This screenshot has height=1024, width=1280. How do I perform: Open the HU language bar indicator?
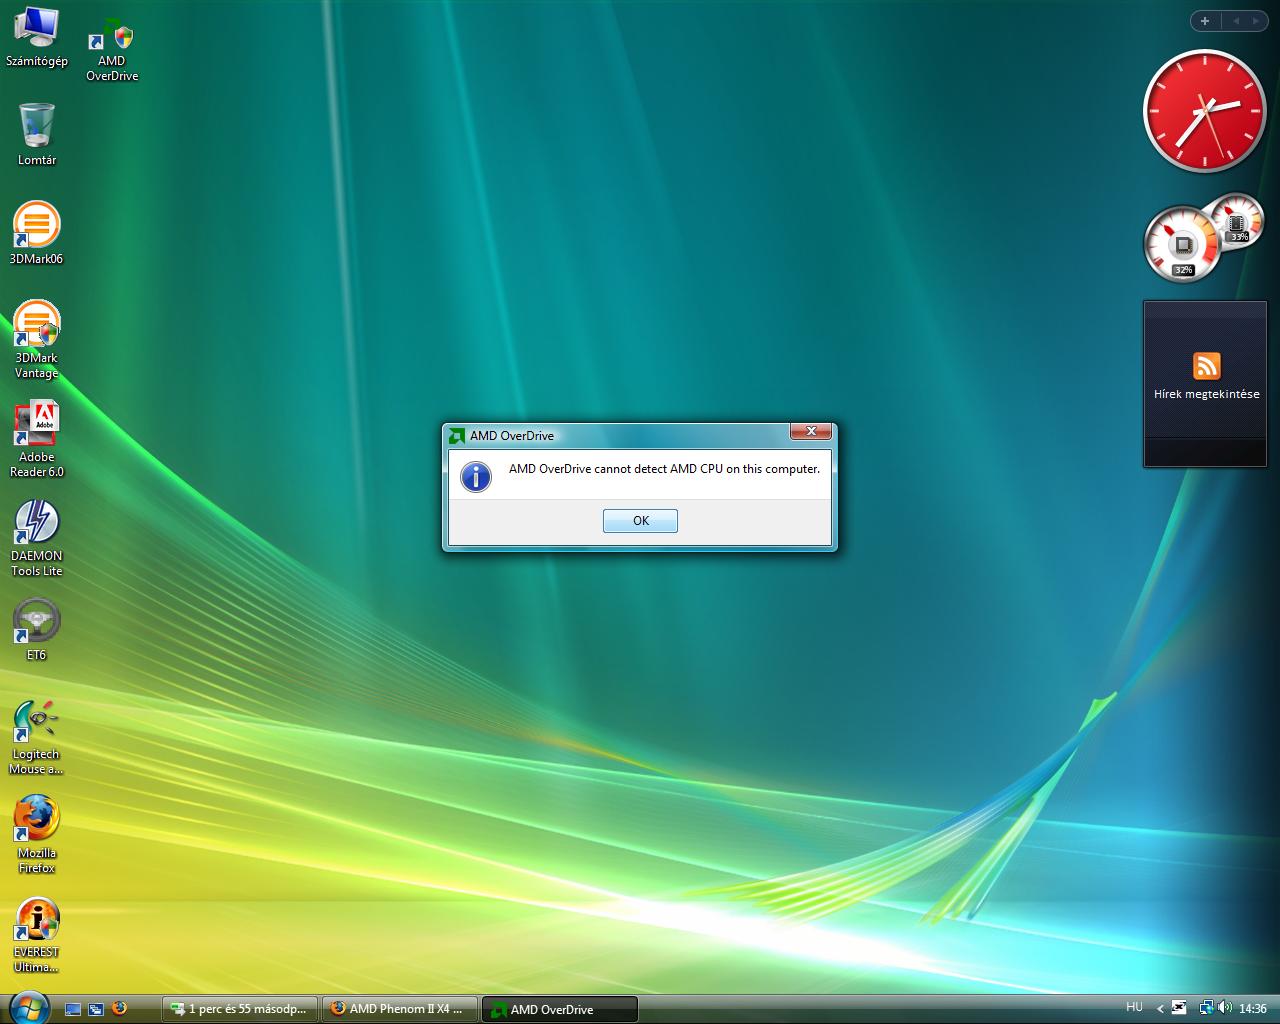tap(1134, 1008)
